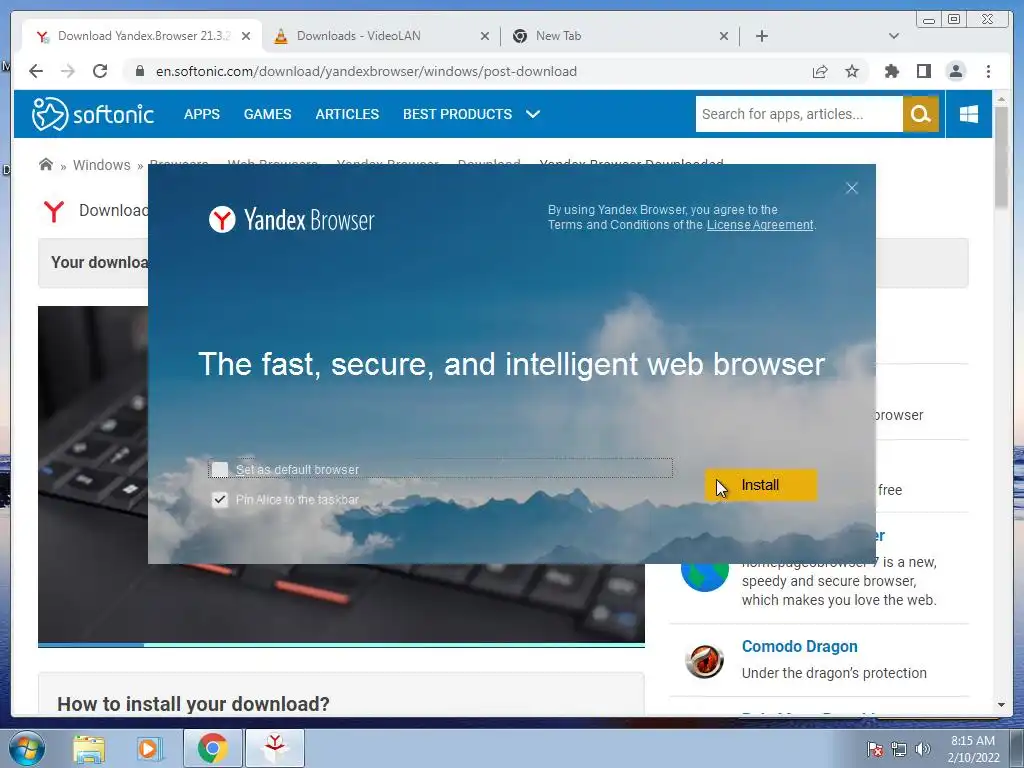Open the Windows breadcrumb link
Image resolution: width=1024 pixels, height=768 pixels.
pos(102,165)
